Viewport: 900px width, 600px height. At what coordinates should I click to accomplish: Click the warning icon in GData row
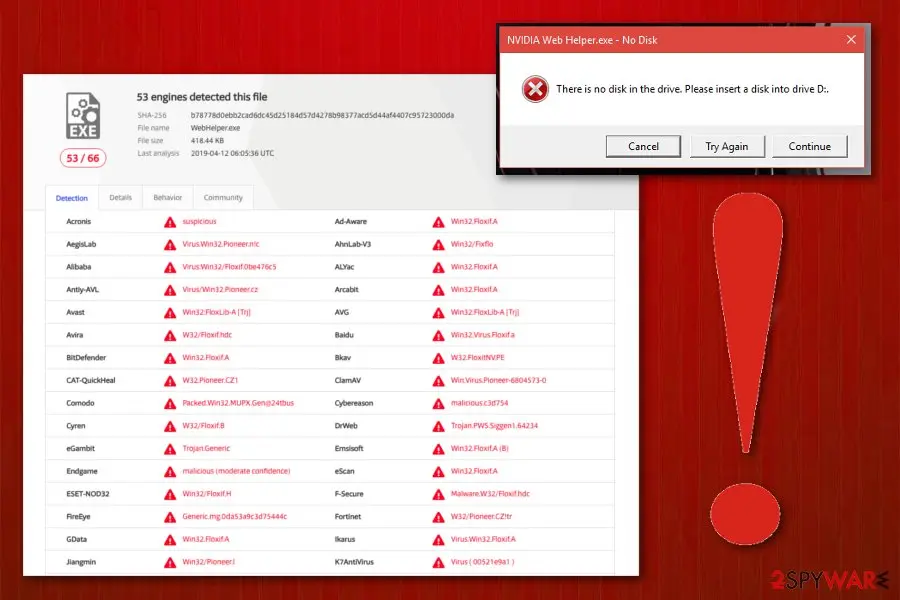170,540
